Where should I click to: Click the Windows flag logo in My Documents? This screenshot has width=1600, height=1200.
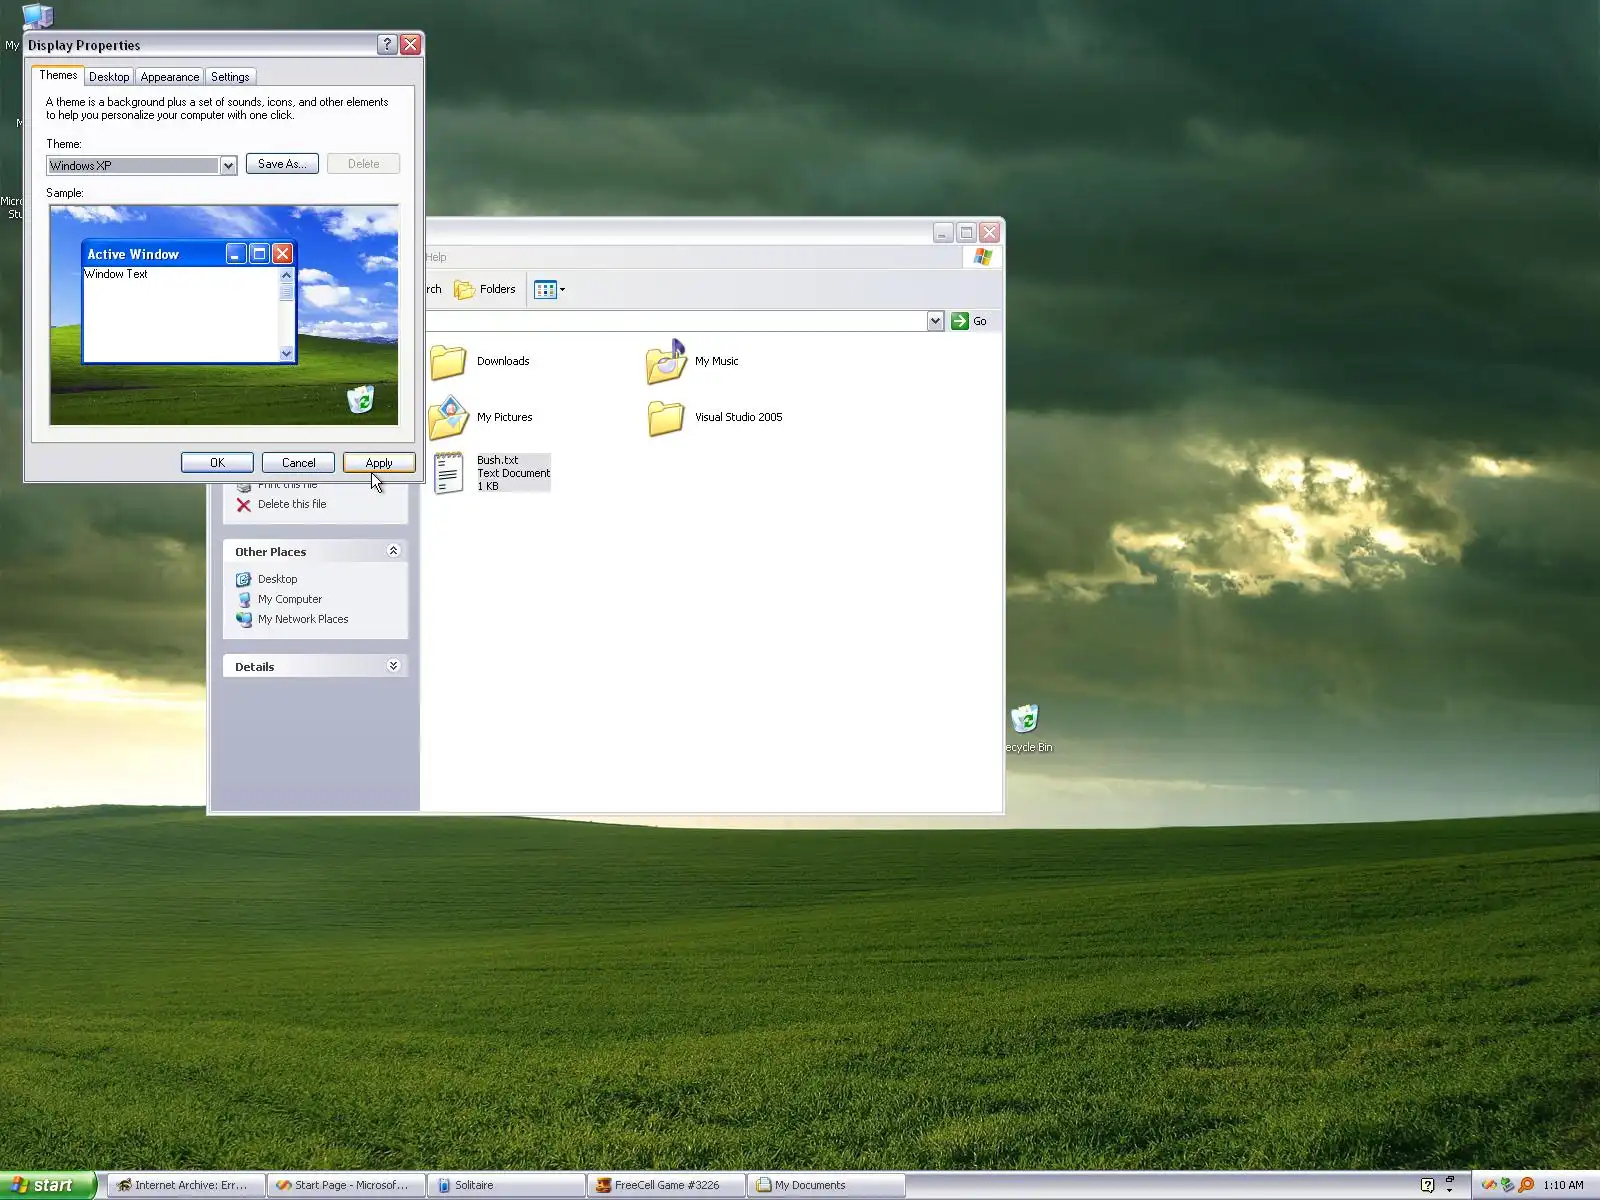(983, 257)
